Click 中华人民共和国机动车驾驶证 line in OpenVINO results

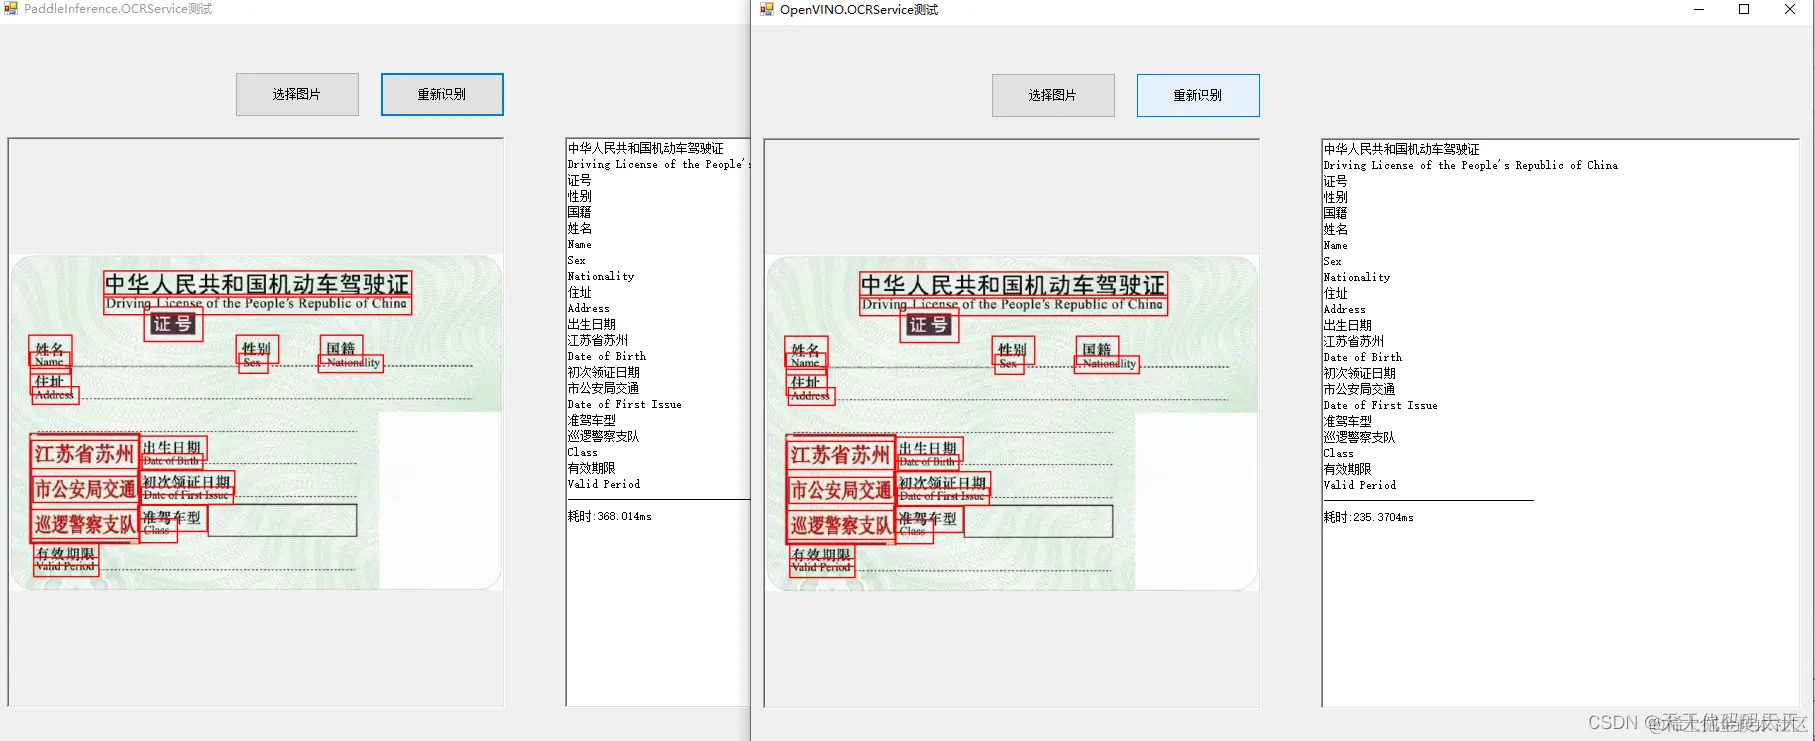pyautogui.click(x=1401, y=149)
